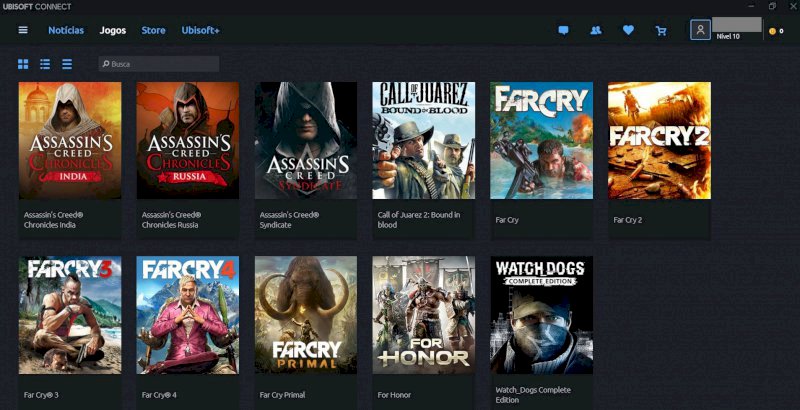Open Watch Dogs Complete Edition cover
800x410 pixels.
(541, 315)
